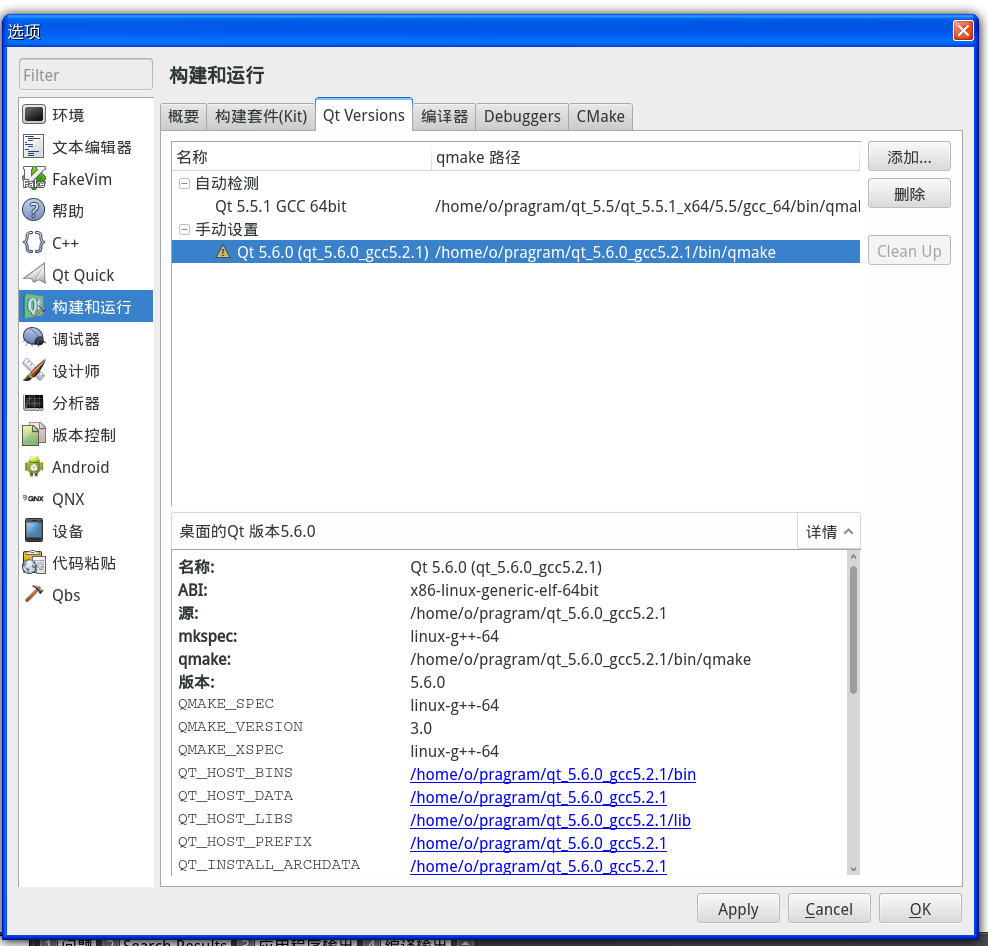Open the FakeVim icon entry

pyautogui.click(x=34, y=178)
